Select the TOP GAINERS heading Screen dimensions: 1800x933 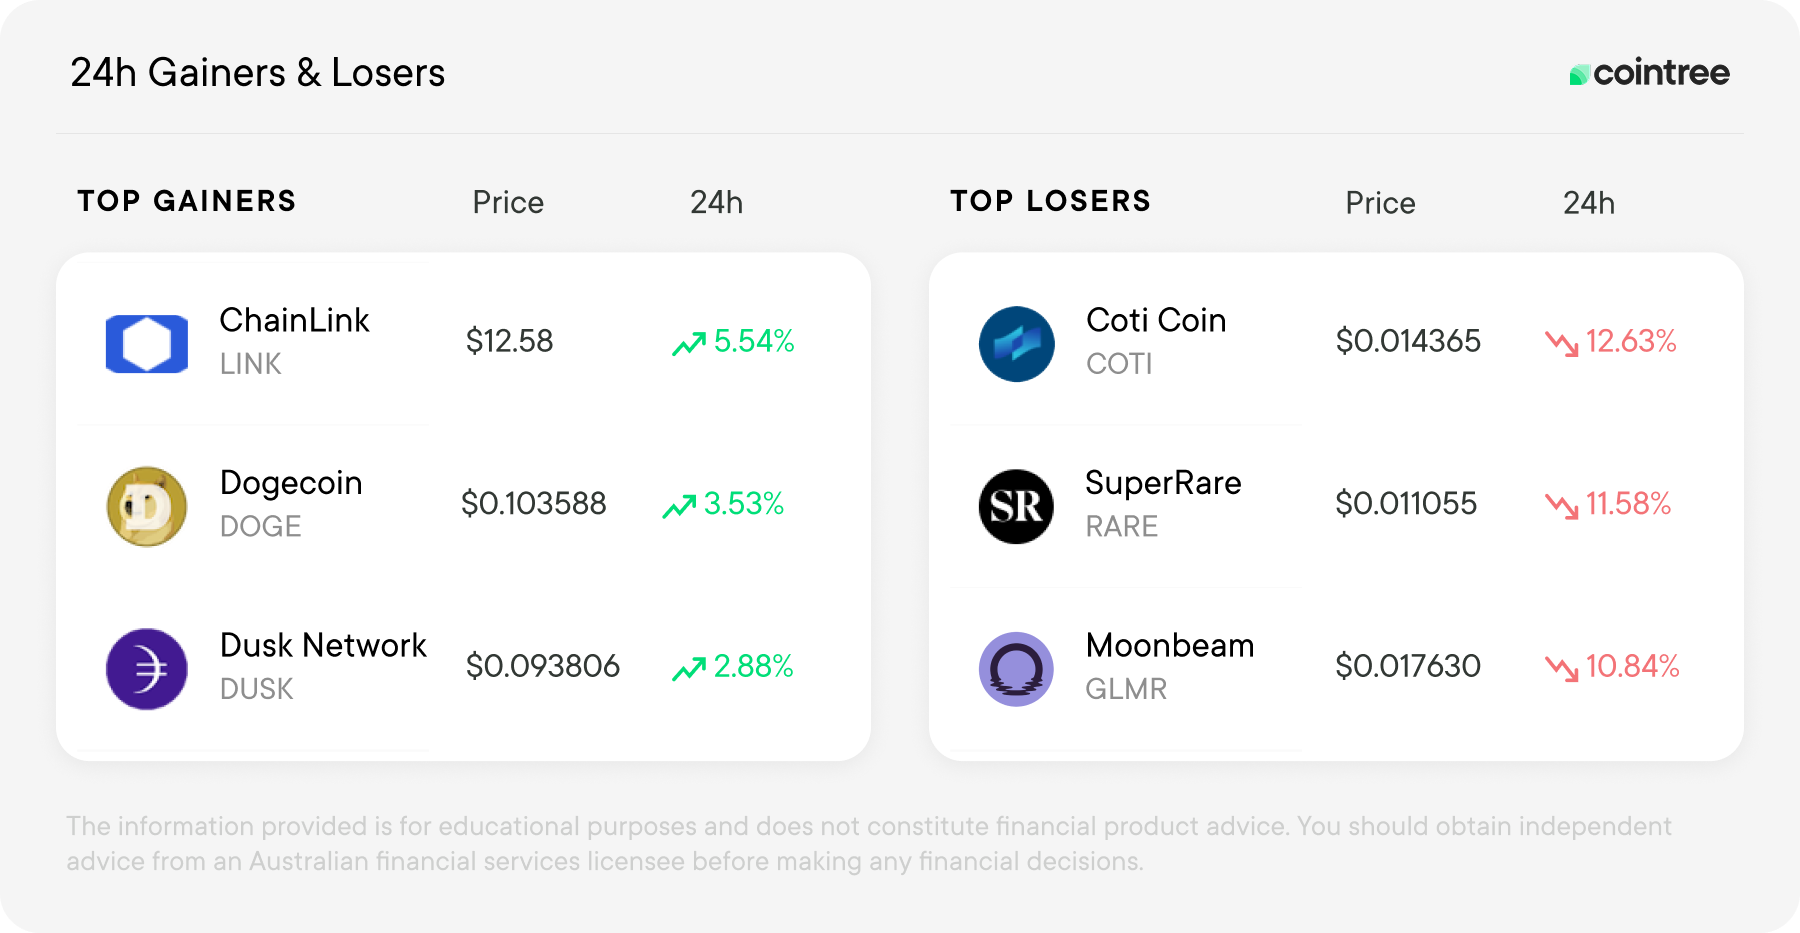pyautogui.click(x=187, y=201)
